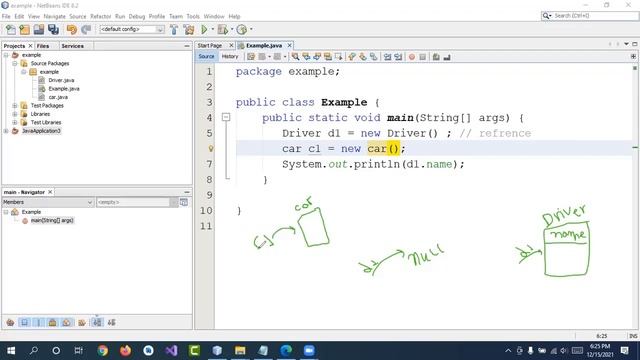Toggle Show Inner Classes filter in the Navigator

click(x=66, y=322)
